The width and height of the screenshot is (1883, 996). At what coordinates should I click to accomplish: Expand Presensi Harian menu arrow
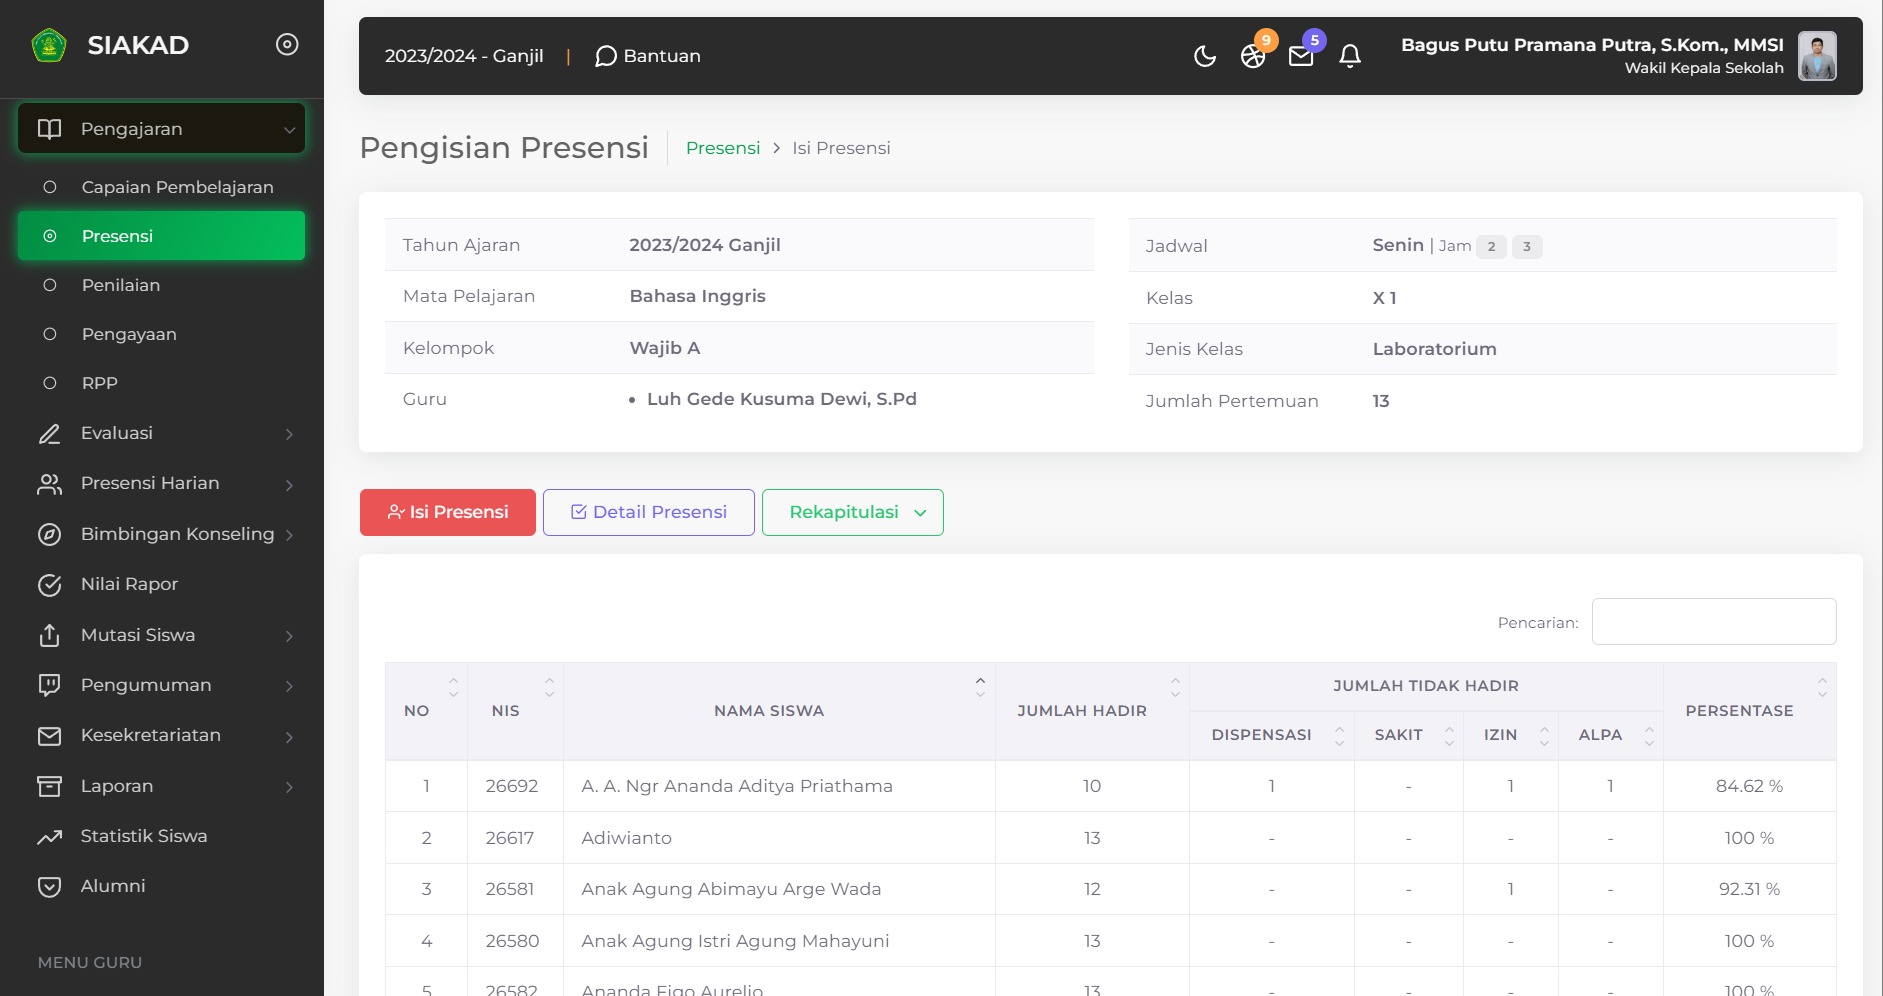point(289,485)
